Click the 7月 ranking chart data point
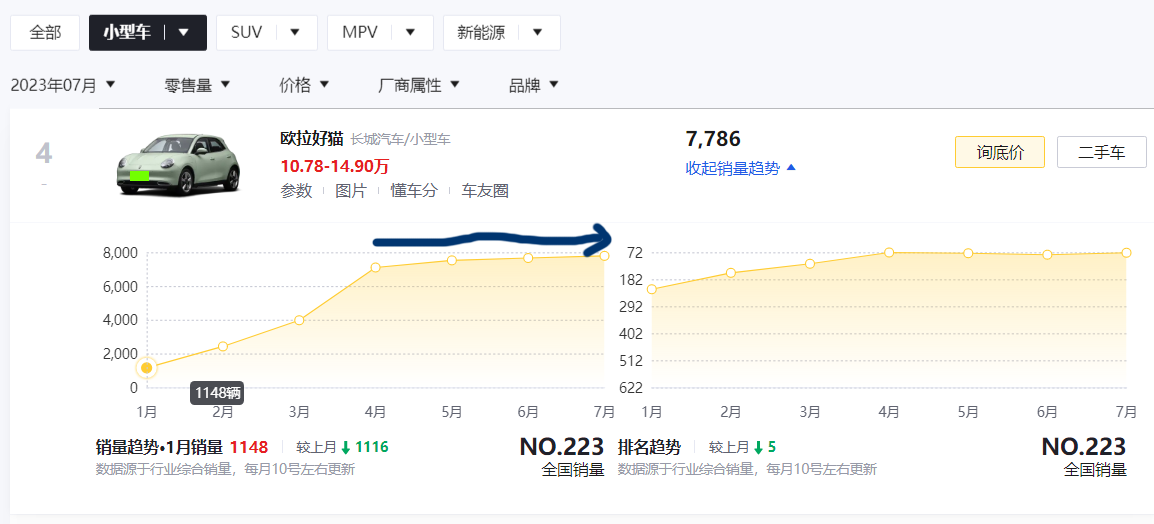The width and height of the screenshot is (1154, 524). (1127, 253)
